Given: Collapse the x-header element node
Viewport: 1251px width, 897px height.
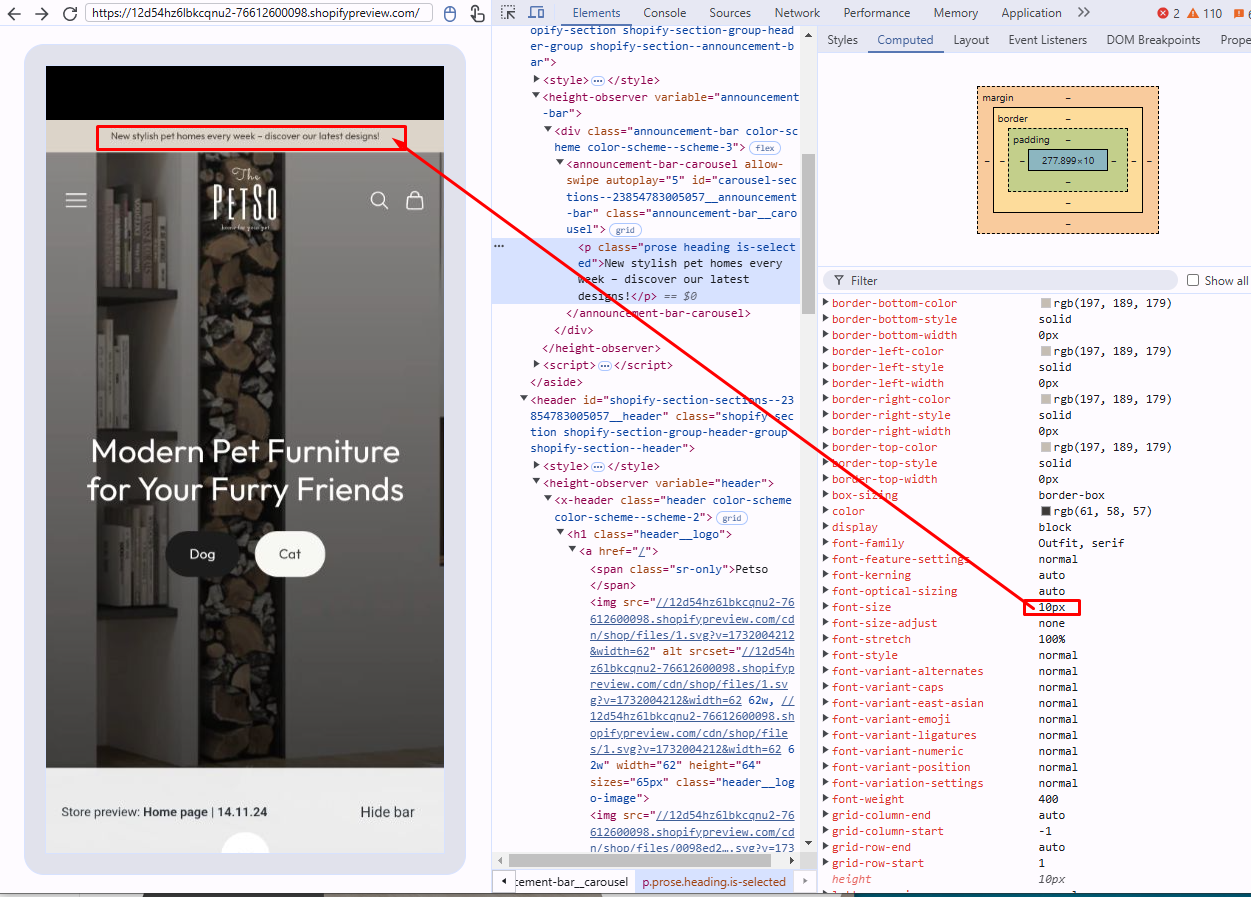Looking at the screenshot, I should click(549, 500).
